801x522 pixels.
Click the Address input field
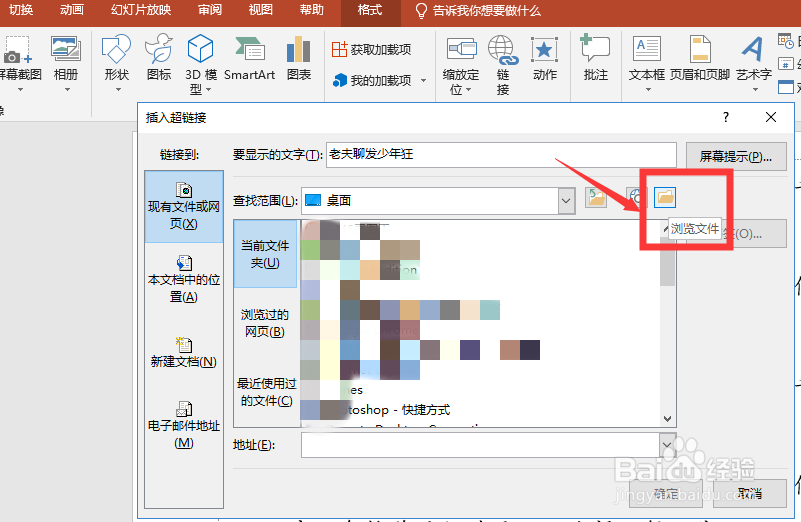point(480,445)
